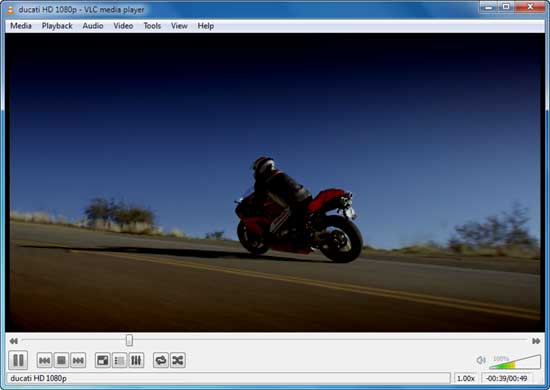Toggle elapsed/remaining time display
Viewport: 550px width, 390px height.
(507, 378)
